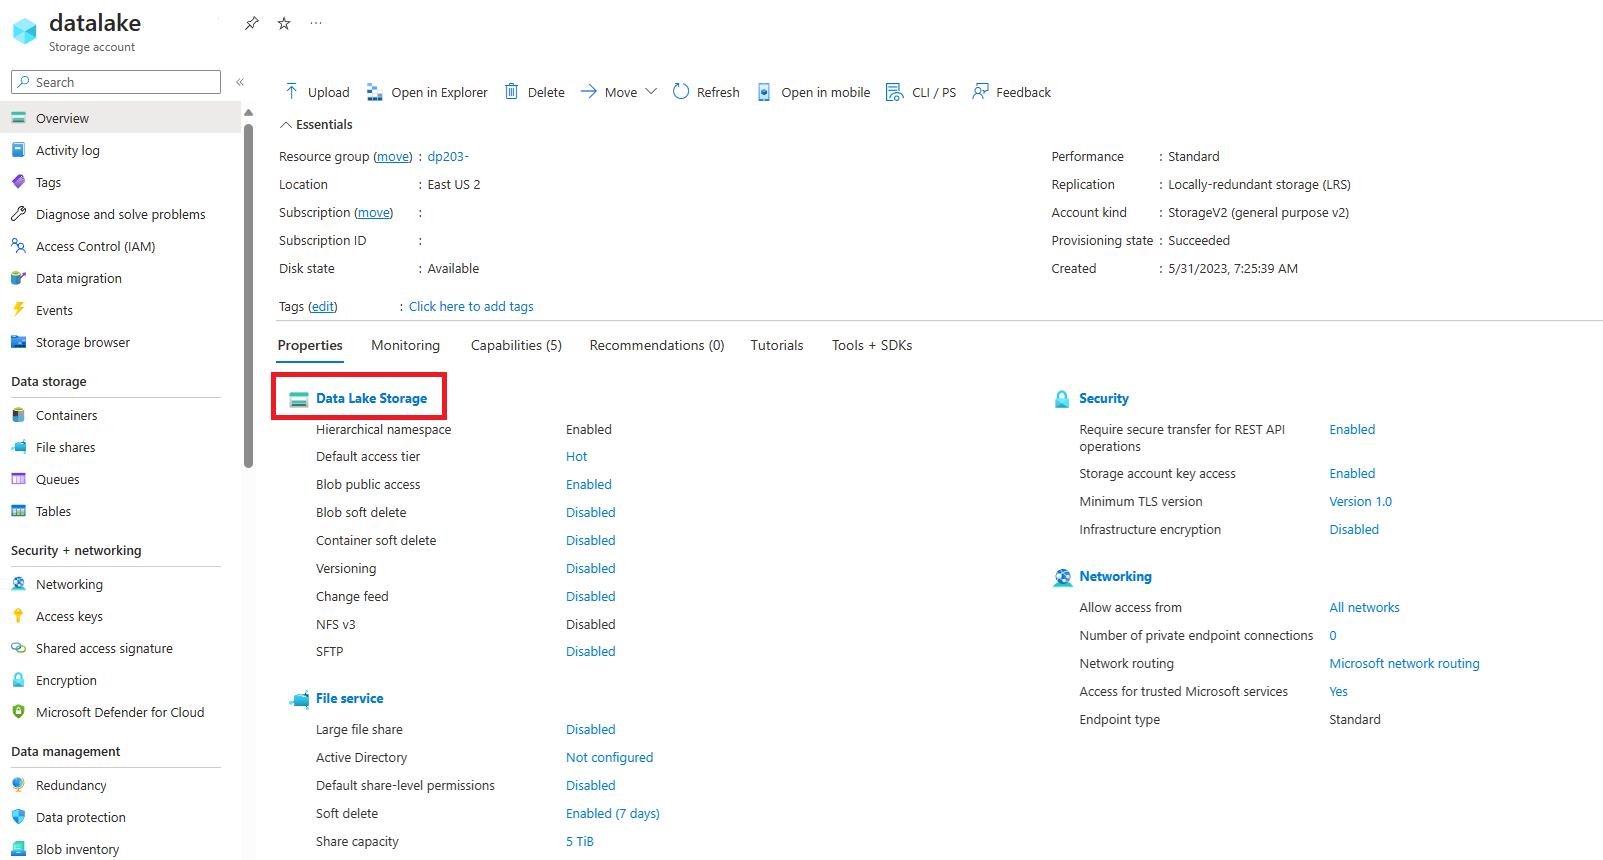The height and width of the screenshot is (860, 1603).
Task: Click the Tags sidebar icon
Action: tap(18, 182)
